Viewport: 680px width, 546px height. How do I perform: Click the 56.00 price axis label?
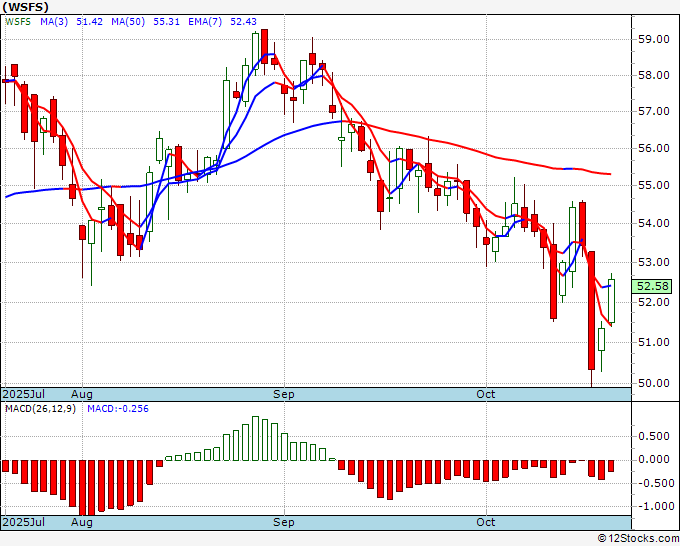click(654, 148)
